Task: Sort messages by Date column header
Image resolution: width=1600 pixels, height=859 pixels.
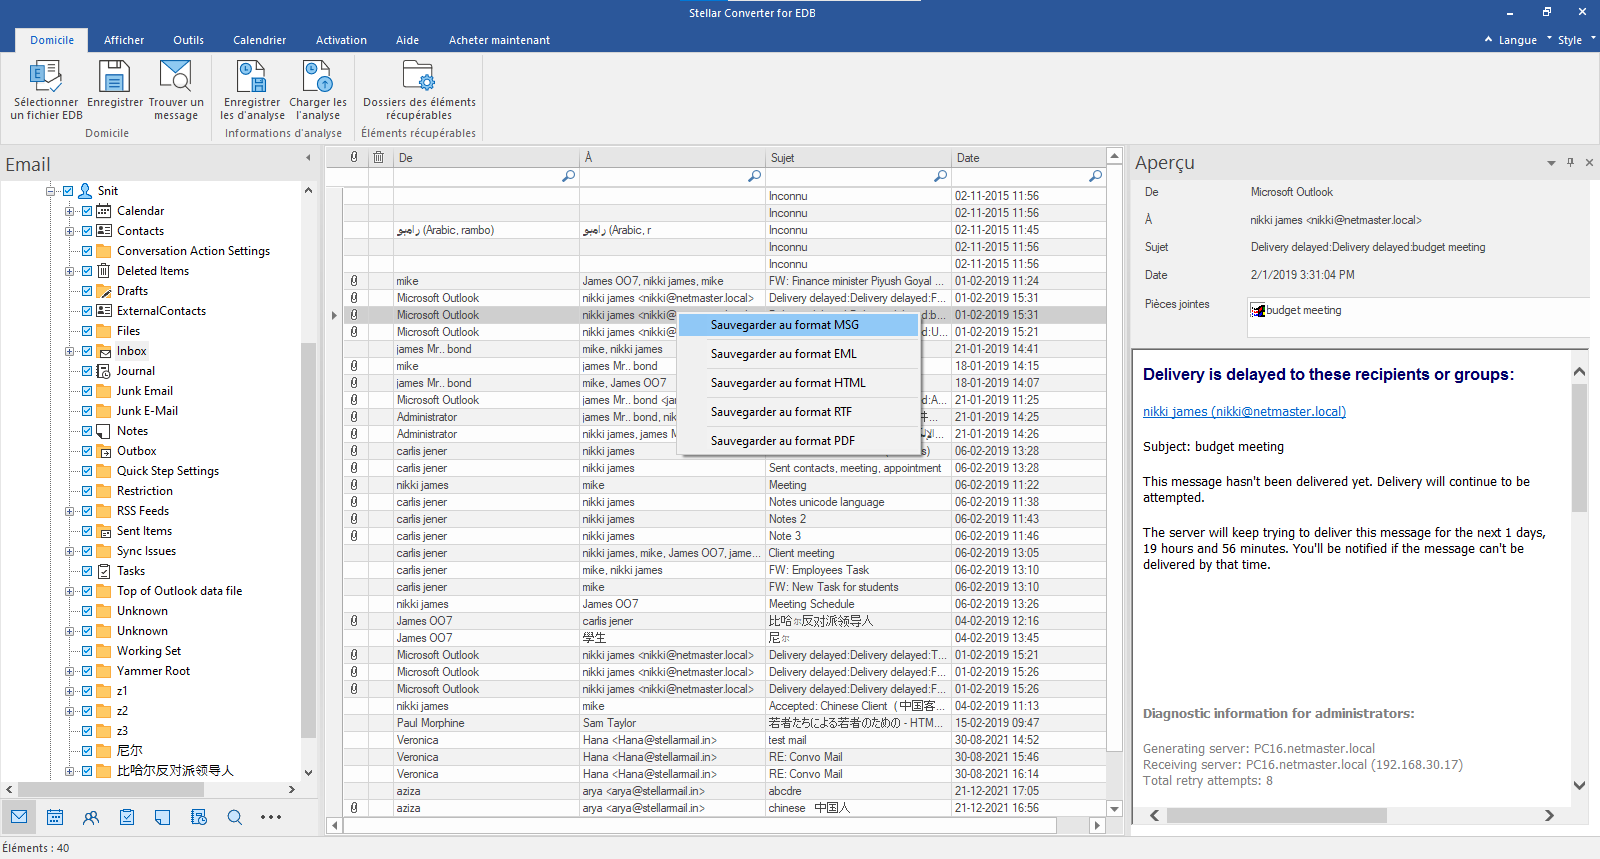Action: (x=1028, y=157)
